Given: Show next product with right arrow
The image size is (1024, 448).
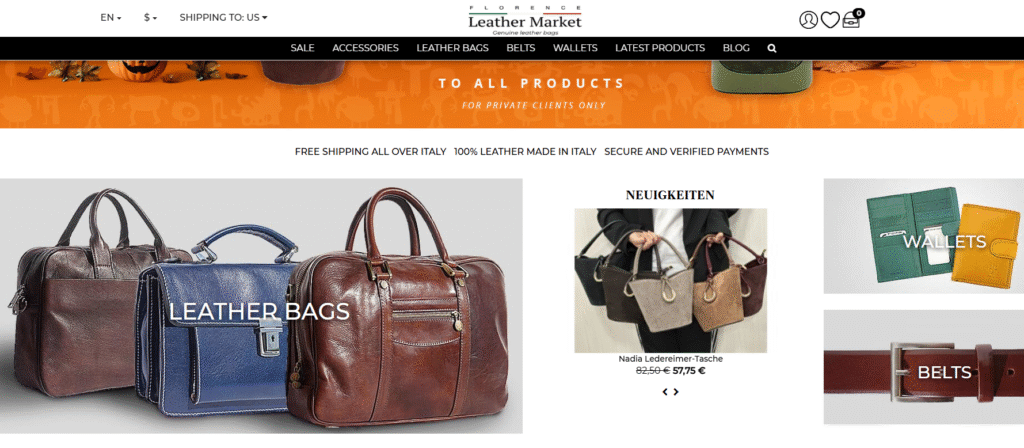Looking at the screenshot, I should click(676, 392).
